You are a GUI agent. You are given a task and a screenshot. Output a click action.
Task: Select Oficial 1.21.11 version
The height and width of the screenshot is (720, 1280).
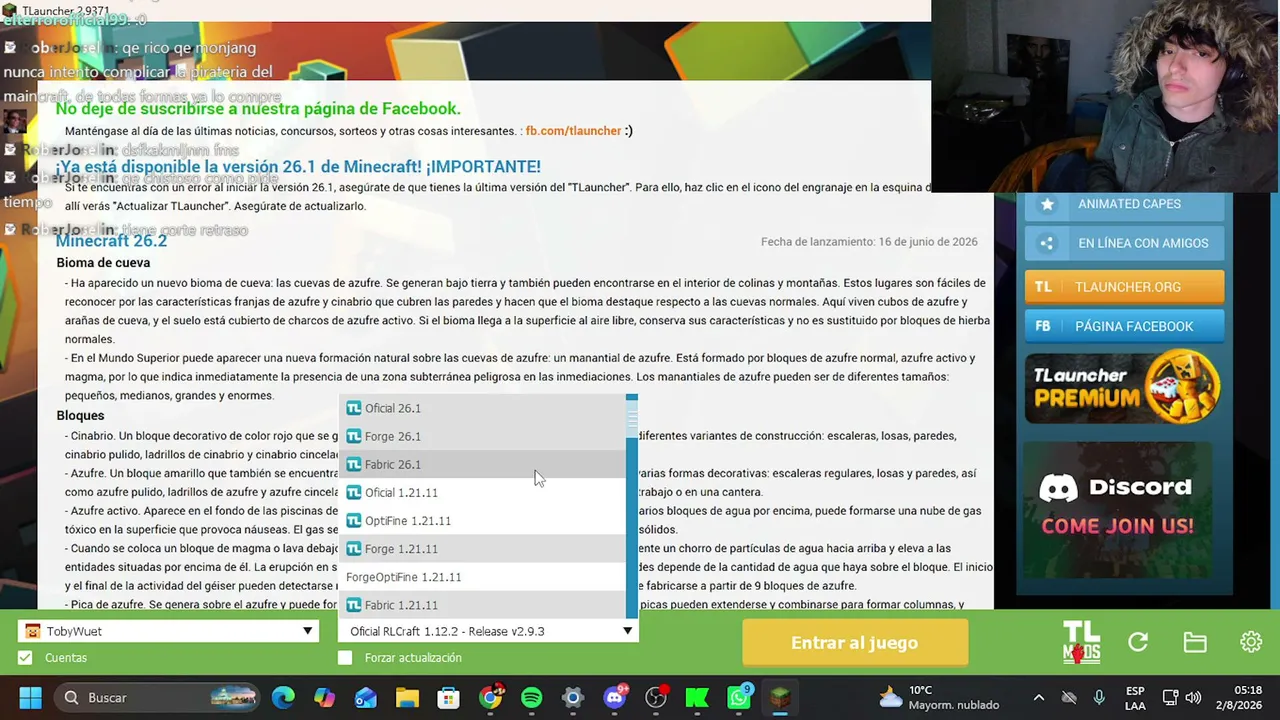coord(482,492)
